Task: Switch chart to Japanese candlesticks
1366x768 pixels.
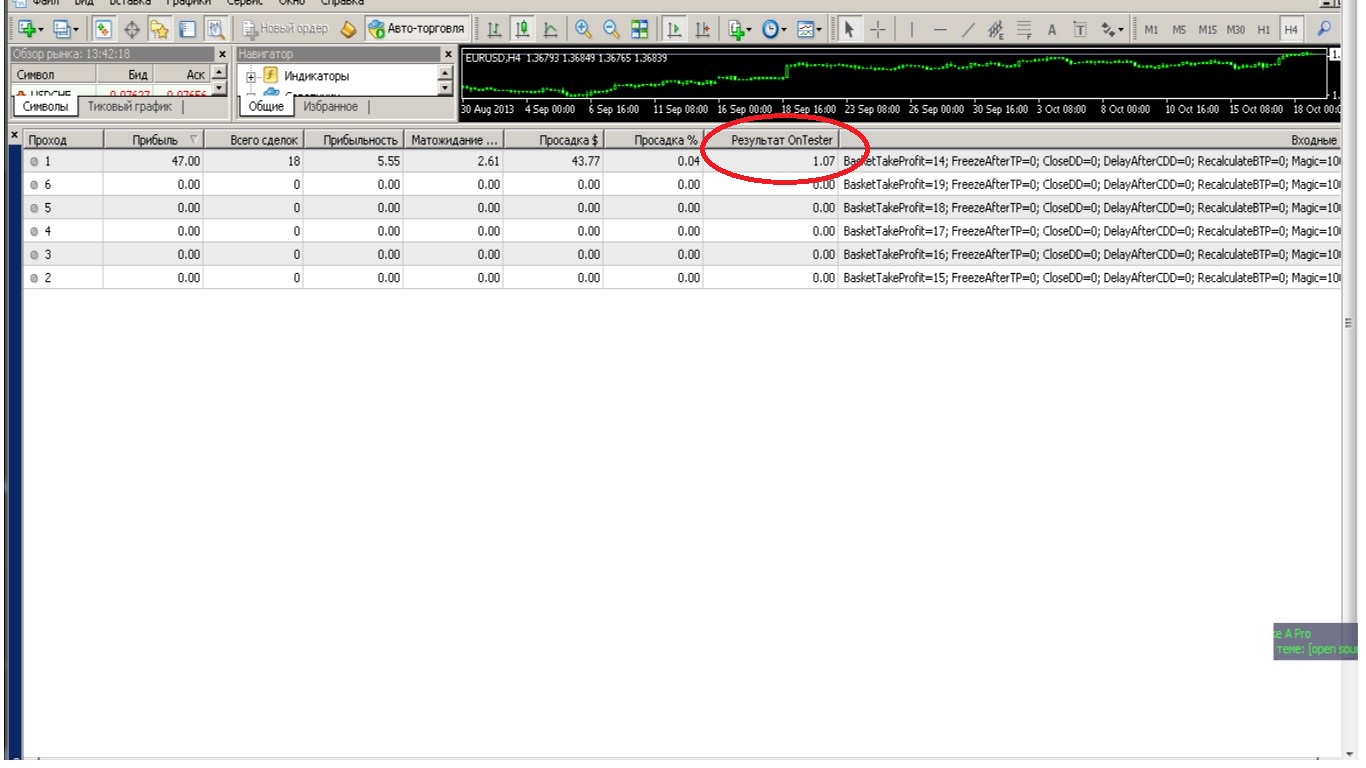Action: point(523,29)
